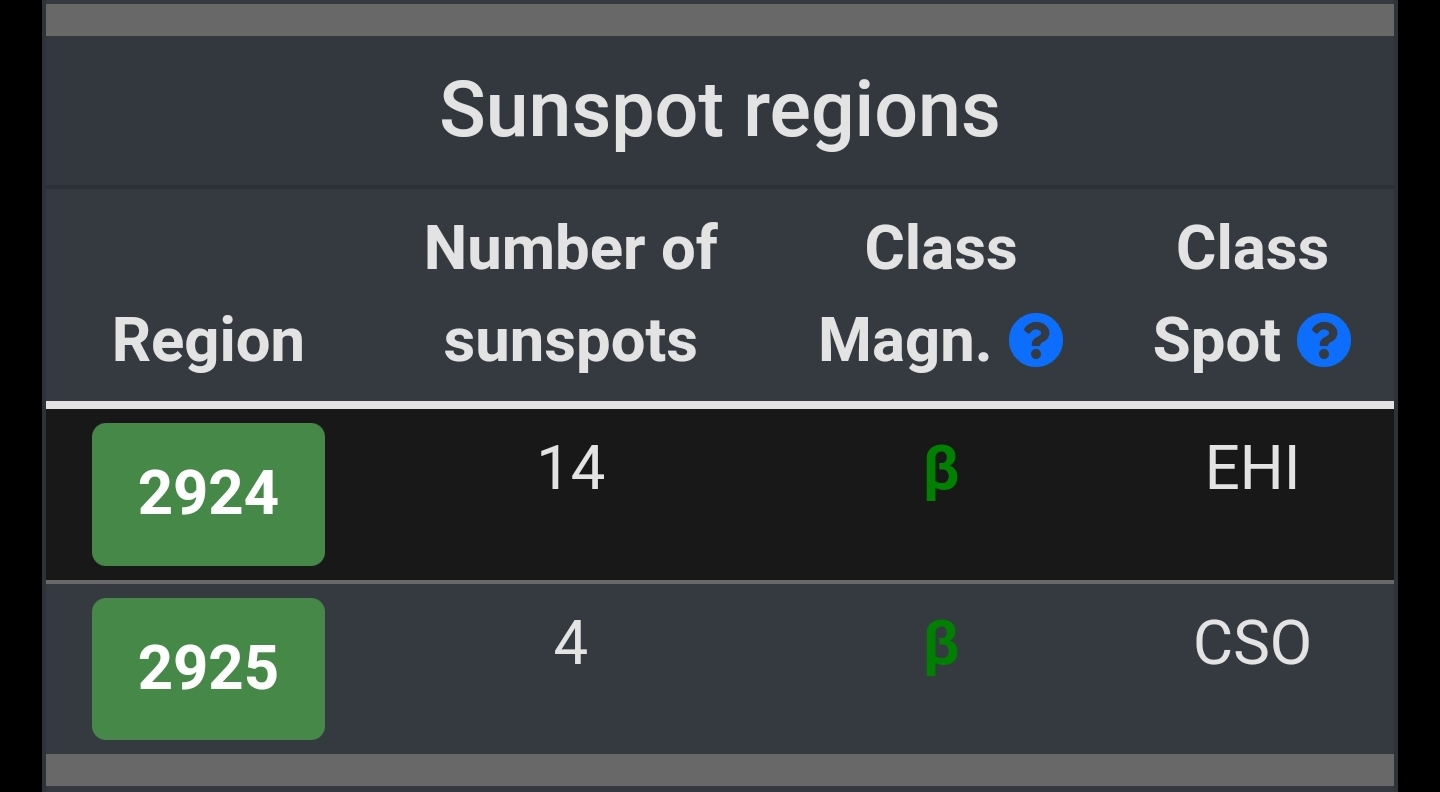Screen dimensions: 1440x792
Task: Select the table row for region 2925
Action: tap(720, 669)
